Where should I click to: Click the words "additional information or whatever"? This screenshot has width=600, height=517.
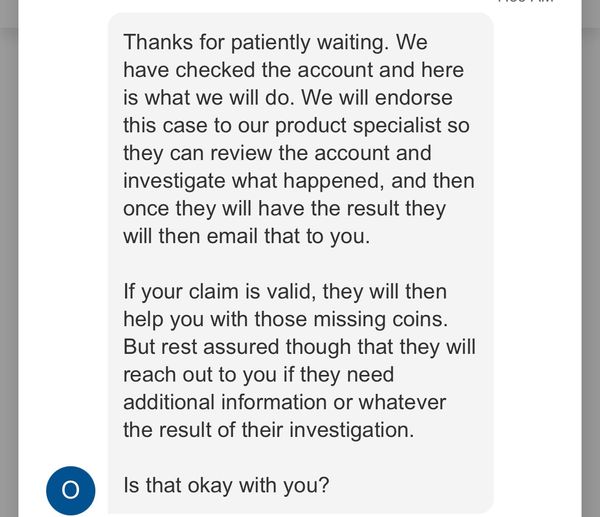pos(285,403)
